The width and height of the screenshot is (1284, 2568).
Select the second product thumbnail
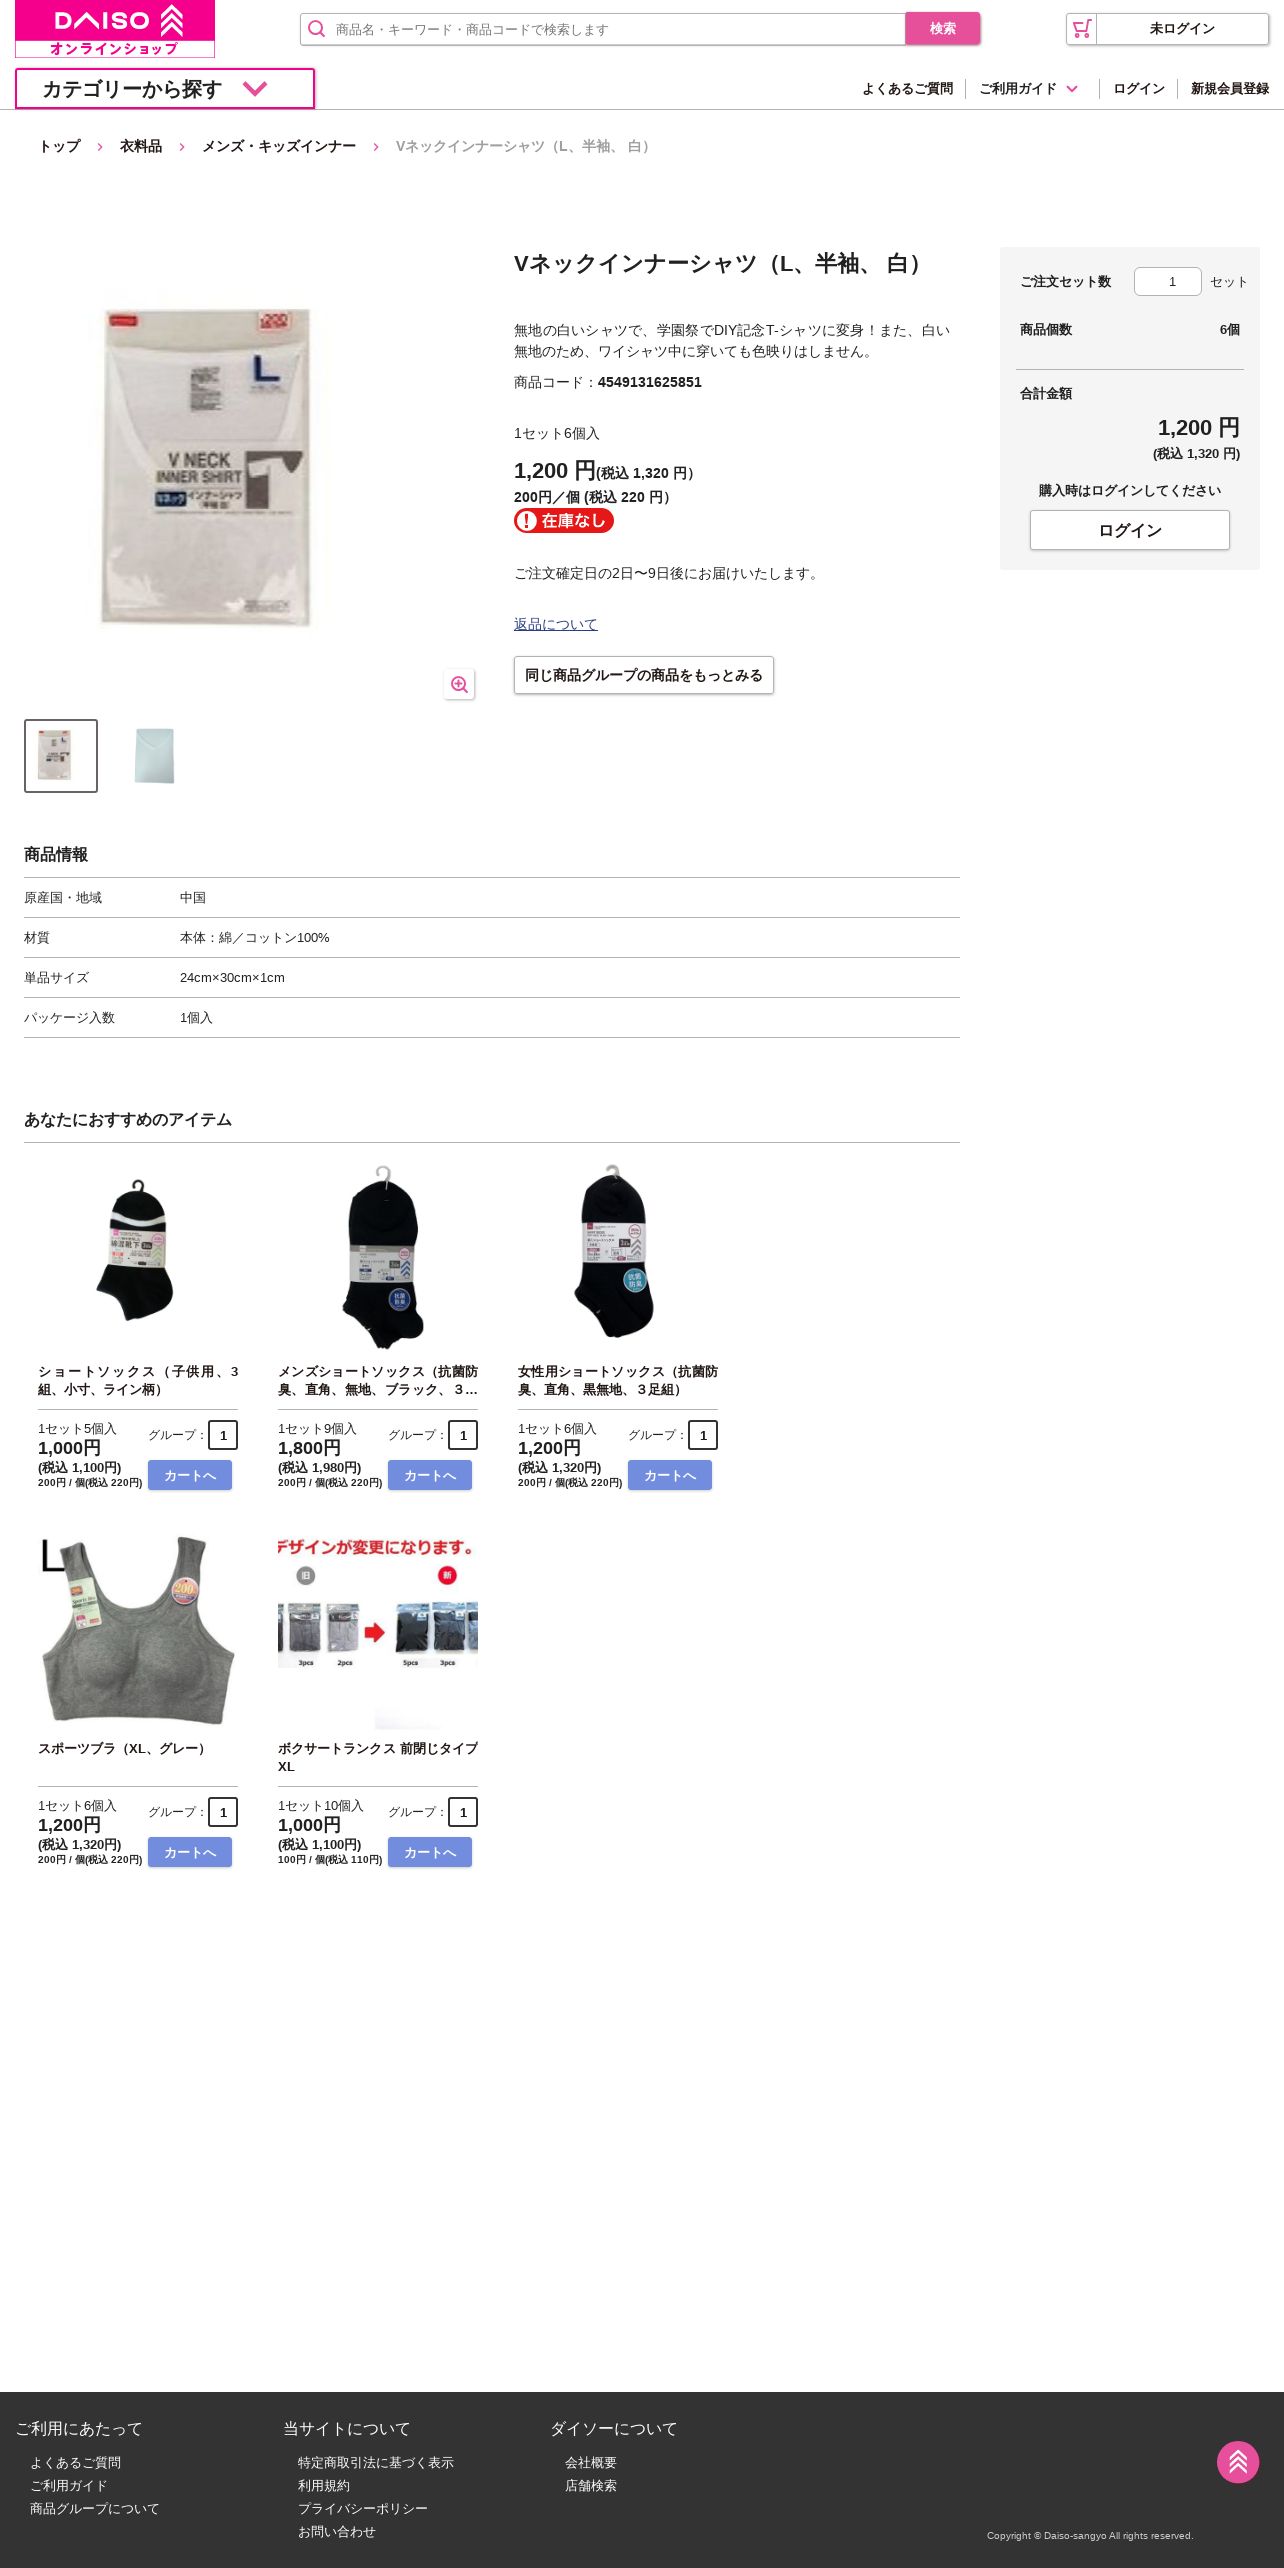pyautogui.click(x=155, y=756)
